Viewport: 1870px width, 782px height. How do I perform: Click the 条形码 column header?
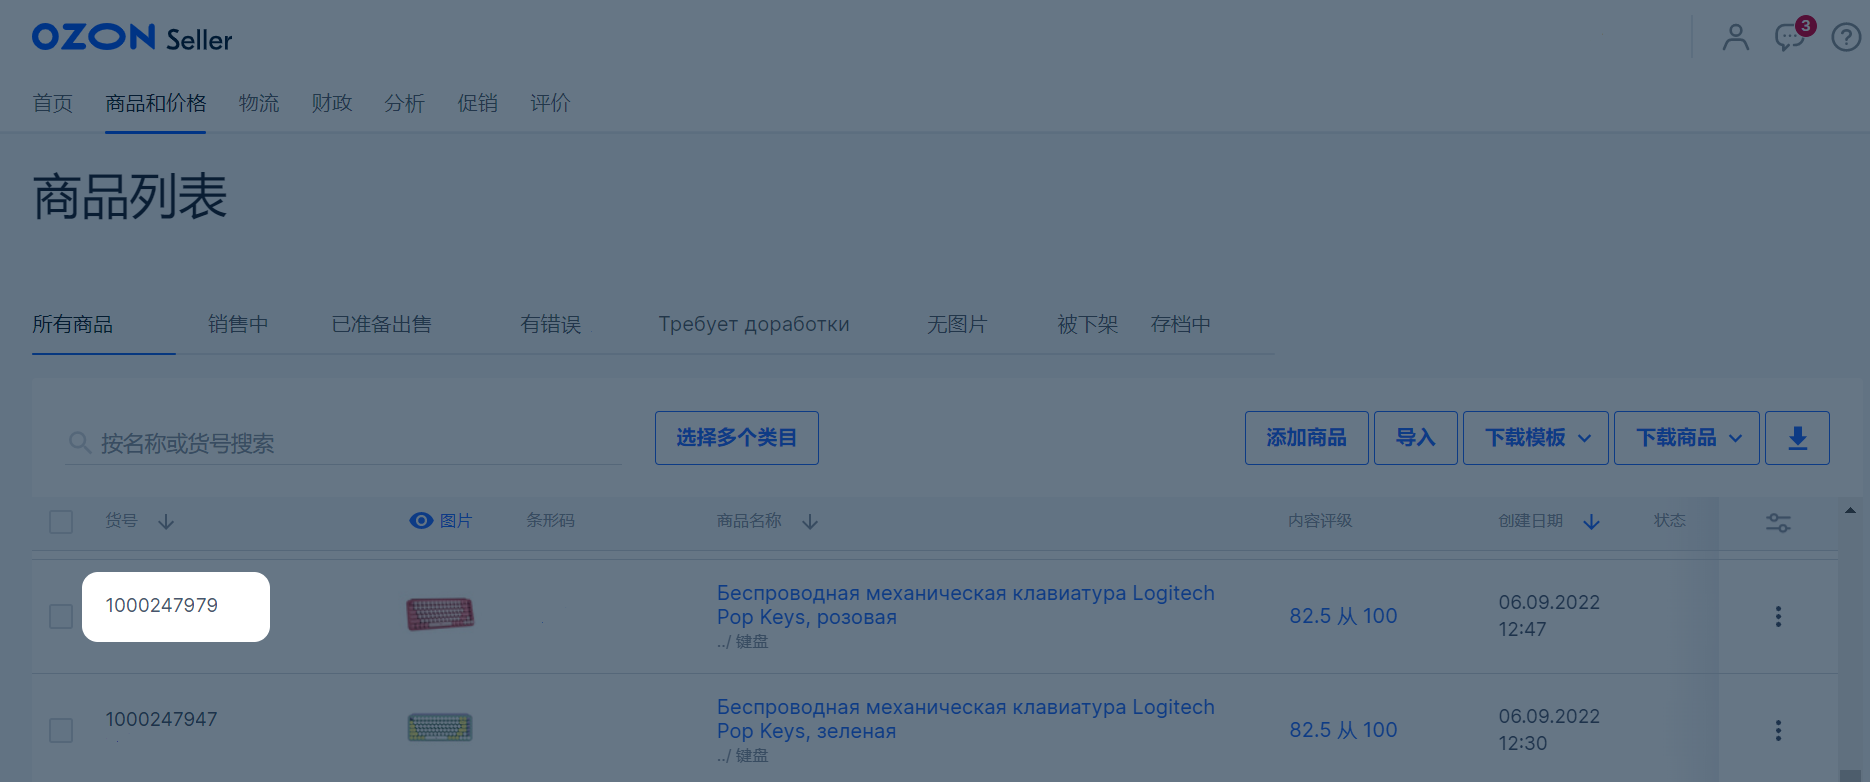[x=551, y=521]
